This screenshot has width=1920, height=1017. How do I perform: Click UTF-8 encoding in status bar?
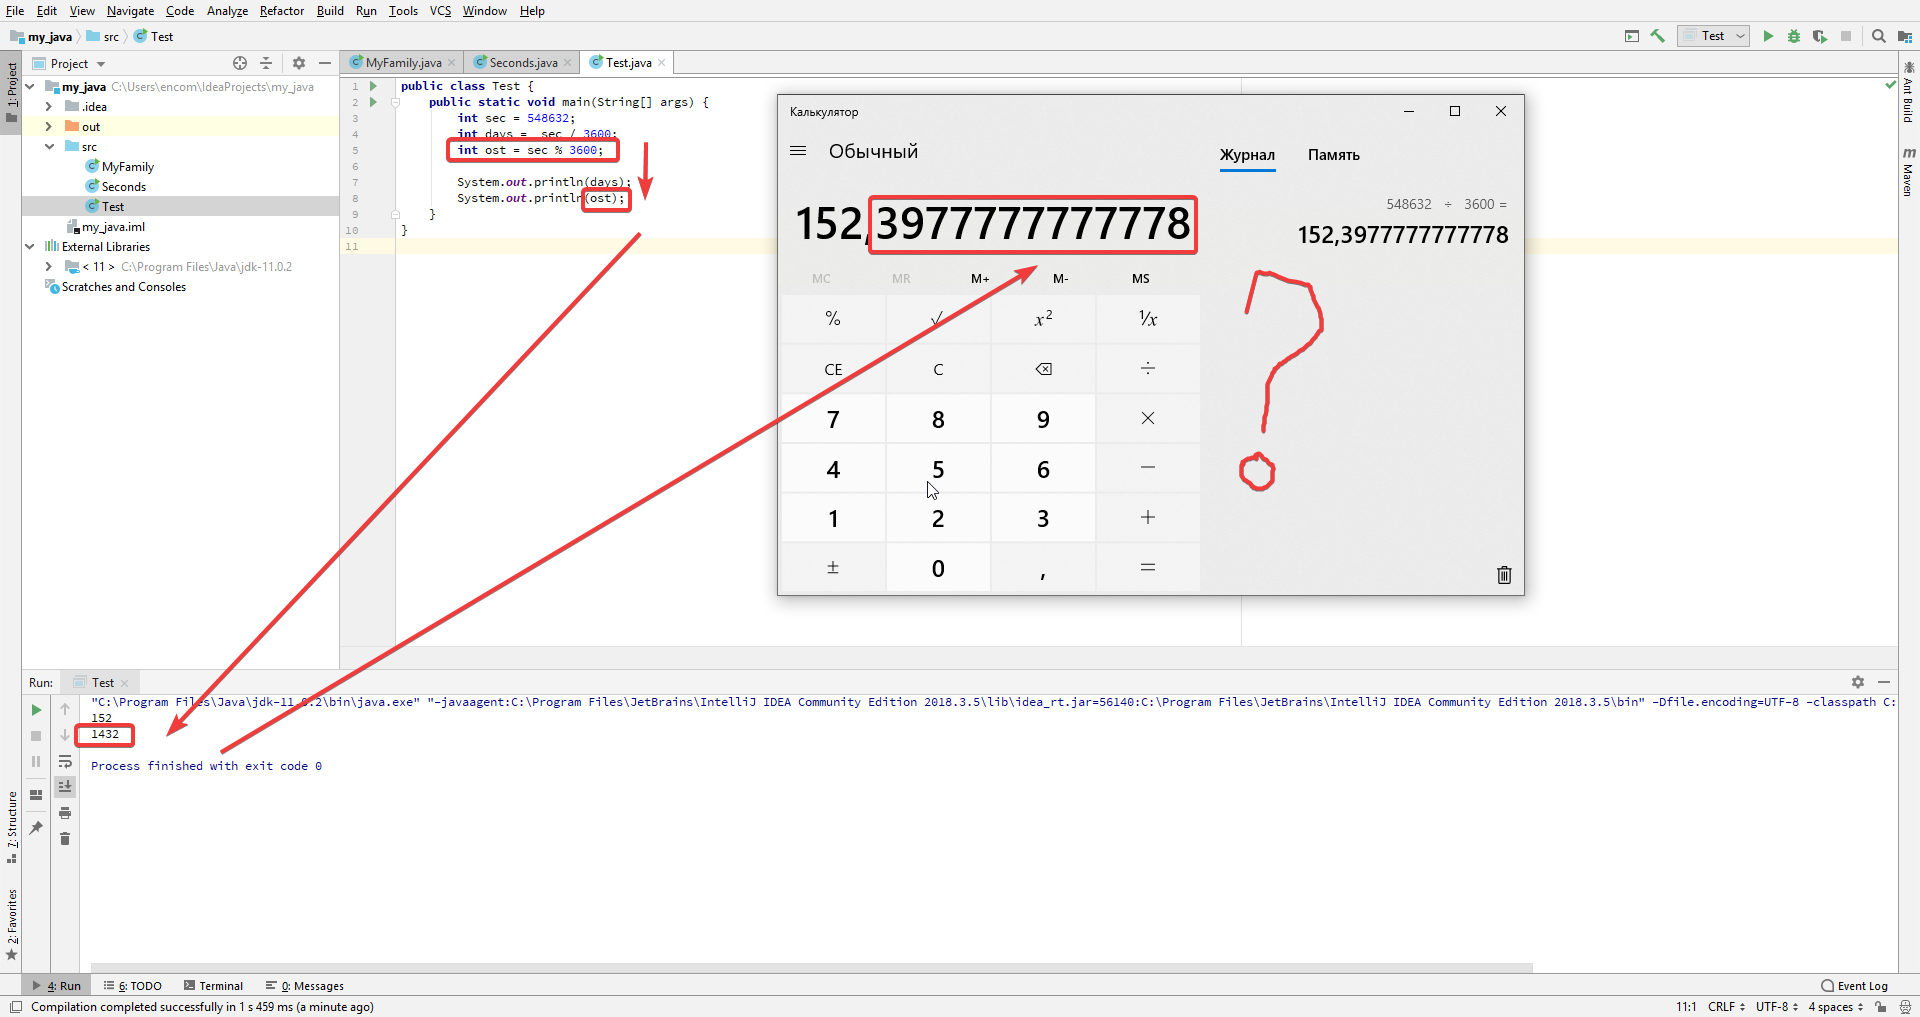pyautogui.click(x=1776, y=1007)
